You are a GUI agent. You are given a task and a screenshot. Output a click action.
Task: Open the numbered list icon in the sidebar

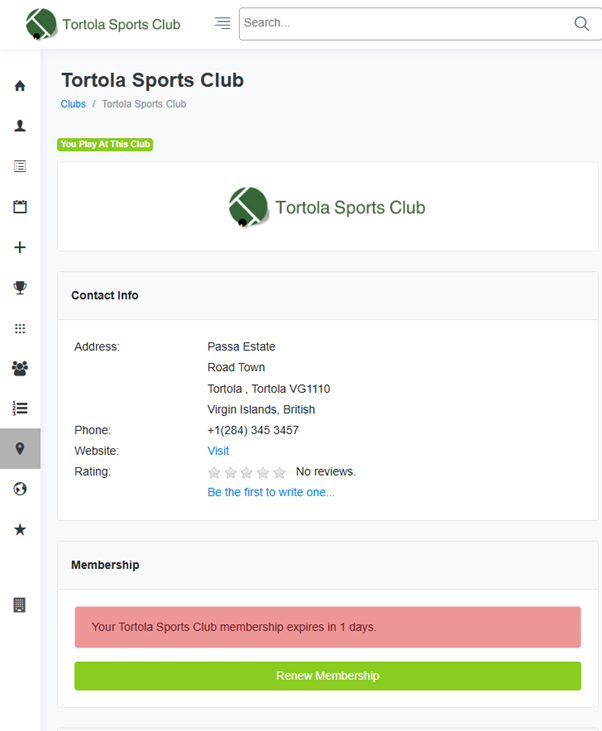(20, 408)
